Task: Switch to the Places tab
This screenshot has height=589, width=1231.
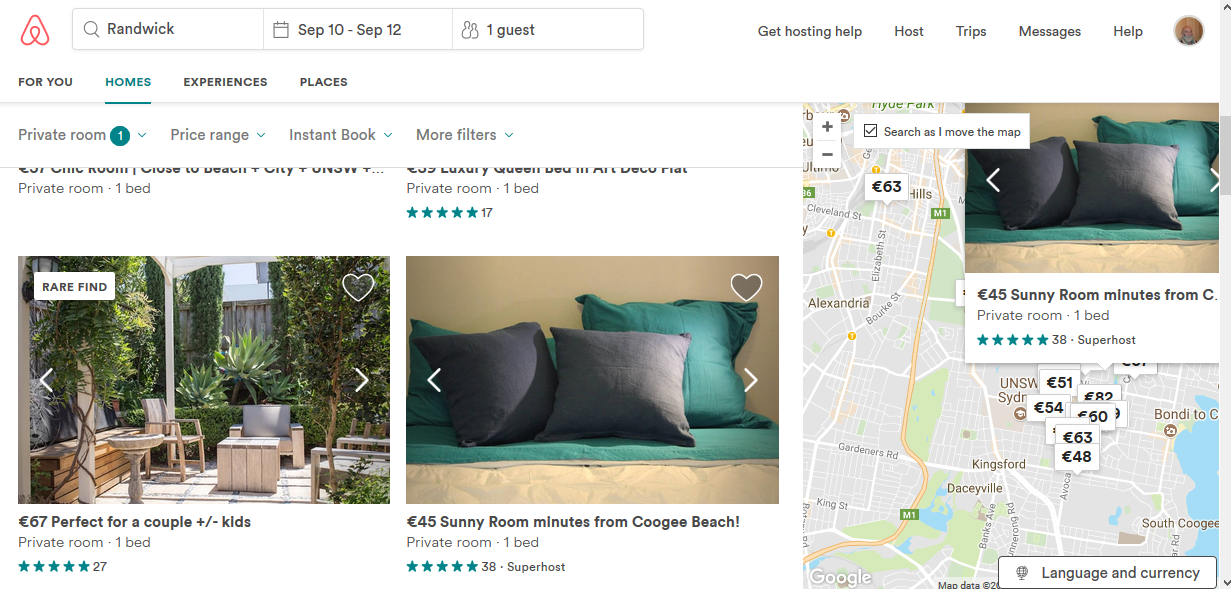Action: coord(323,82)
